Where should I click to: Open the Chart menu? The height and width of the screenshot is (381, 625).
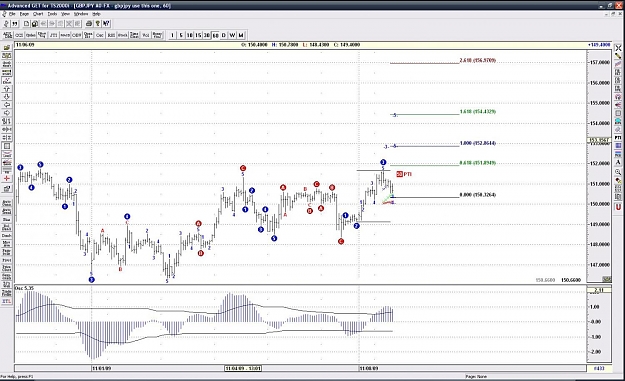(38, 14)
